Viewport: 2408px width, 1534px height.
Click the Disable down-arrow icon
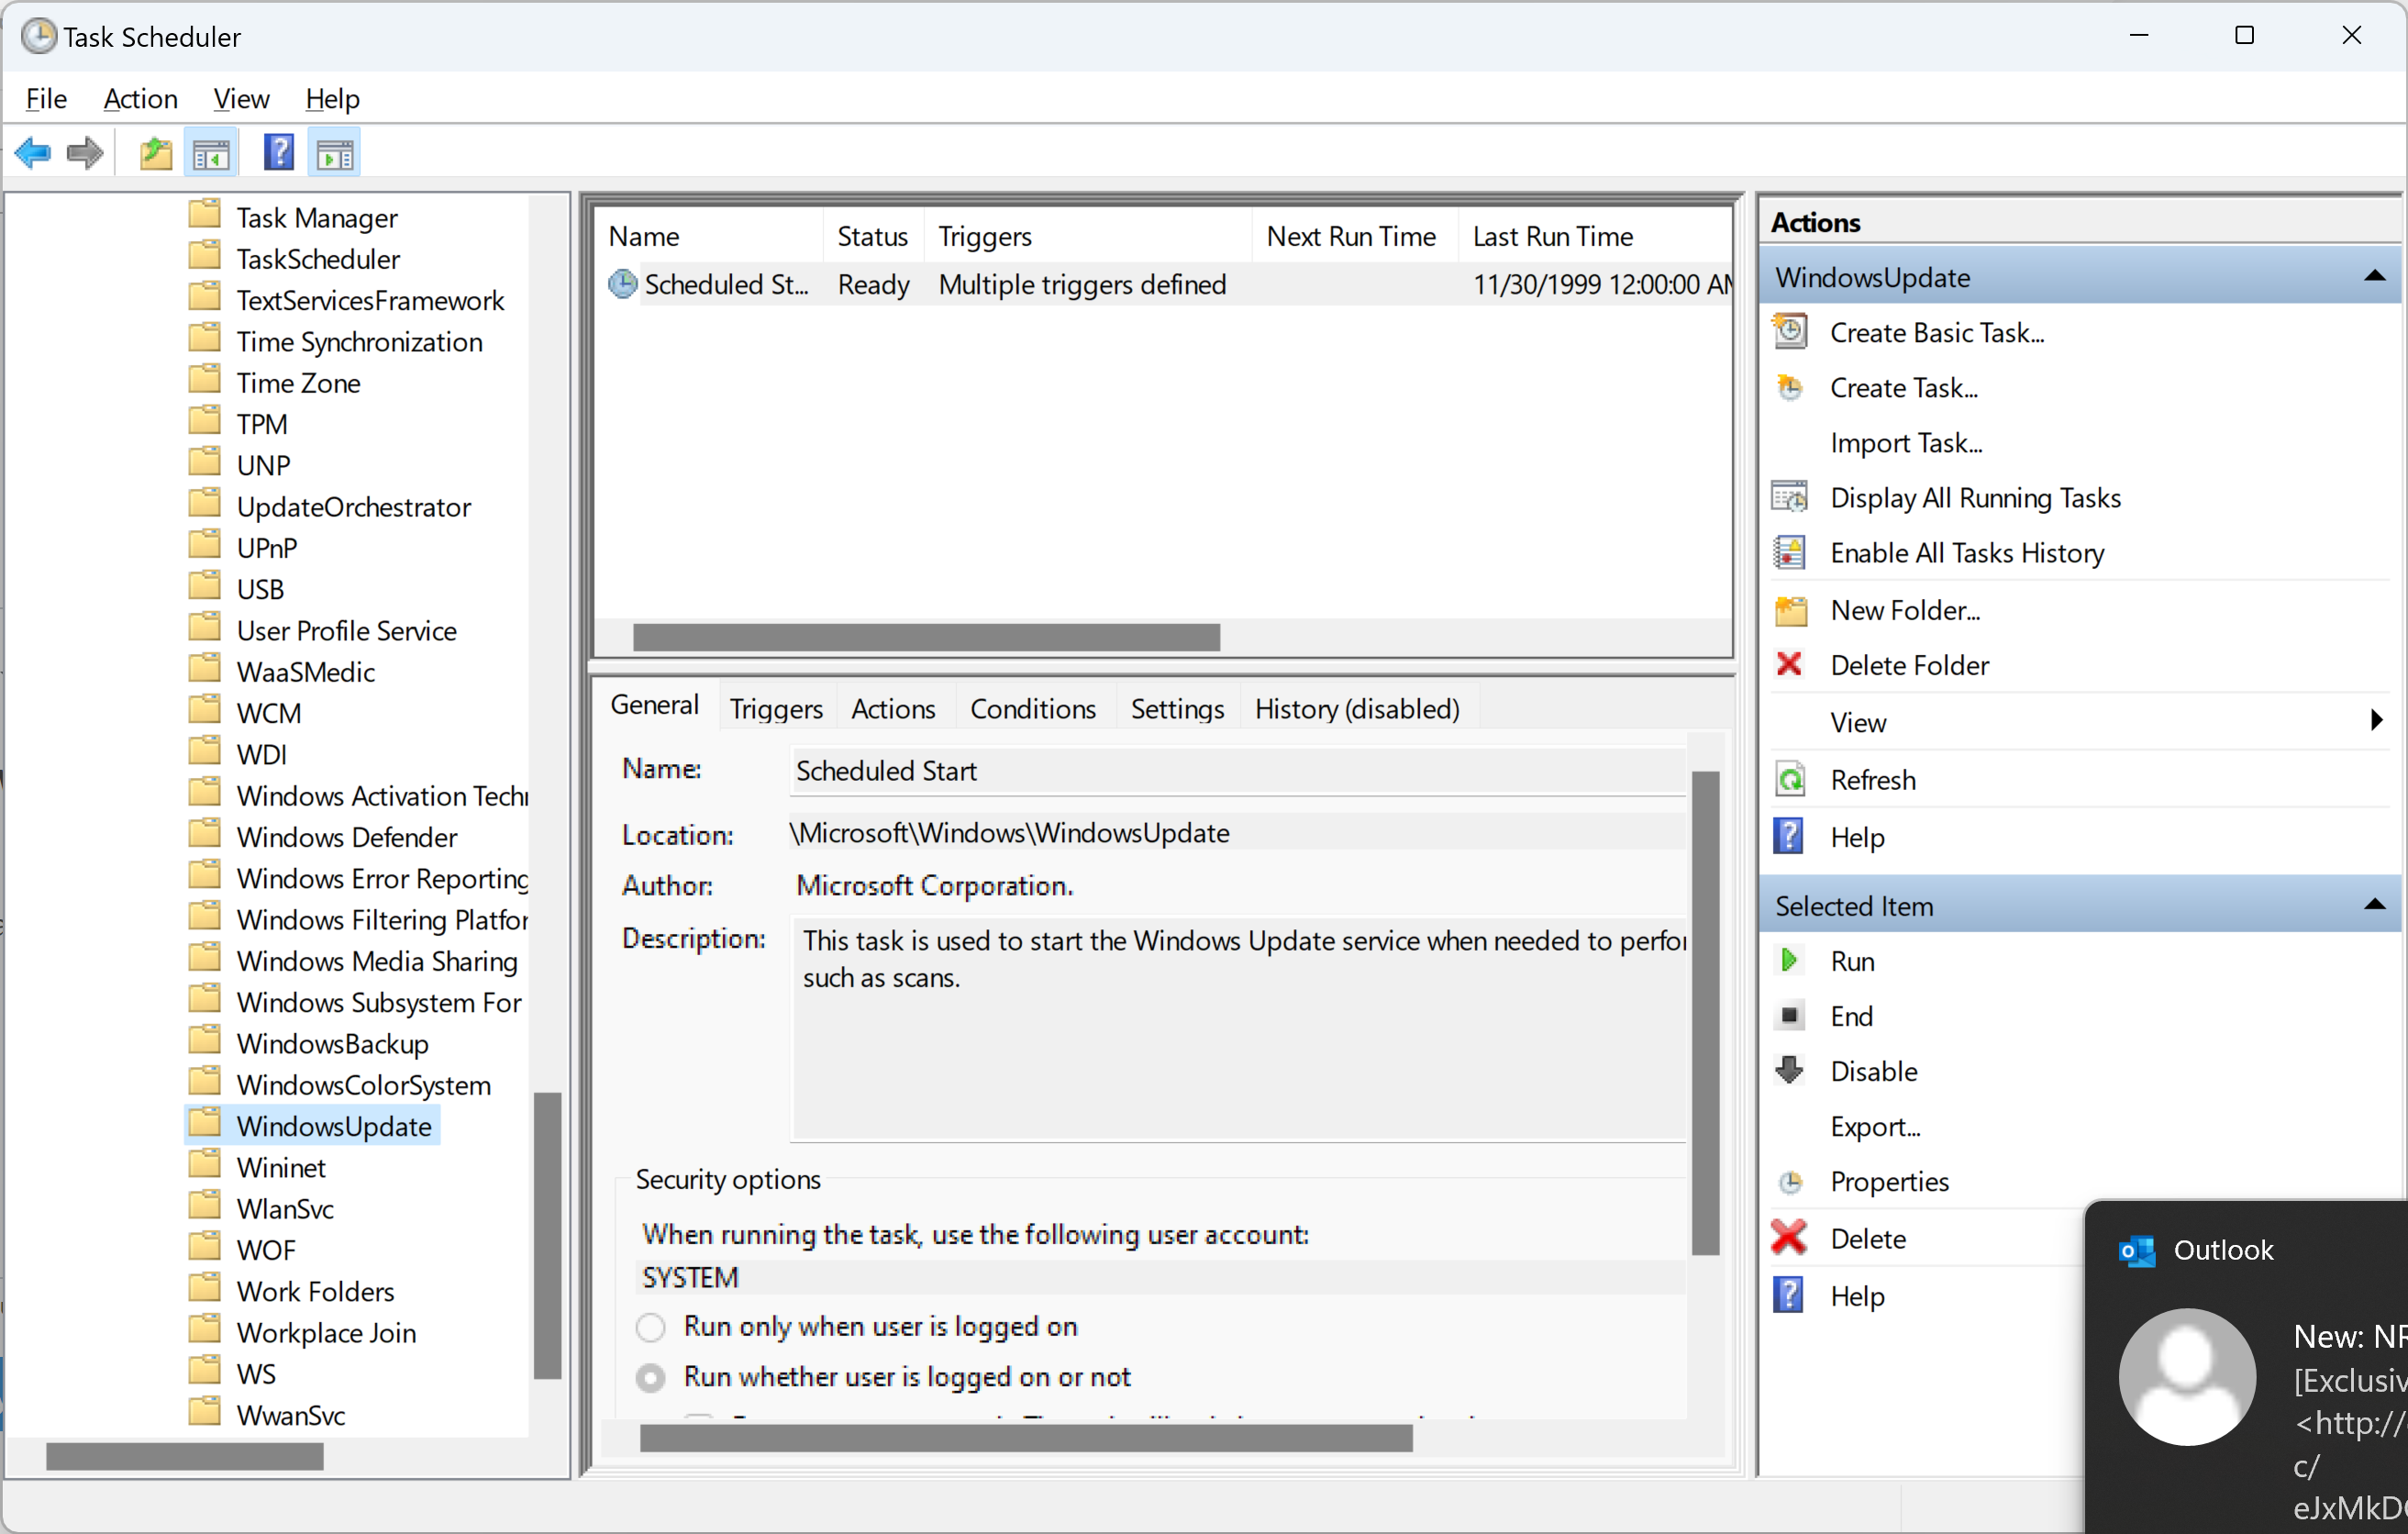1789,1071
